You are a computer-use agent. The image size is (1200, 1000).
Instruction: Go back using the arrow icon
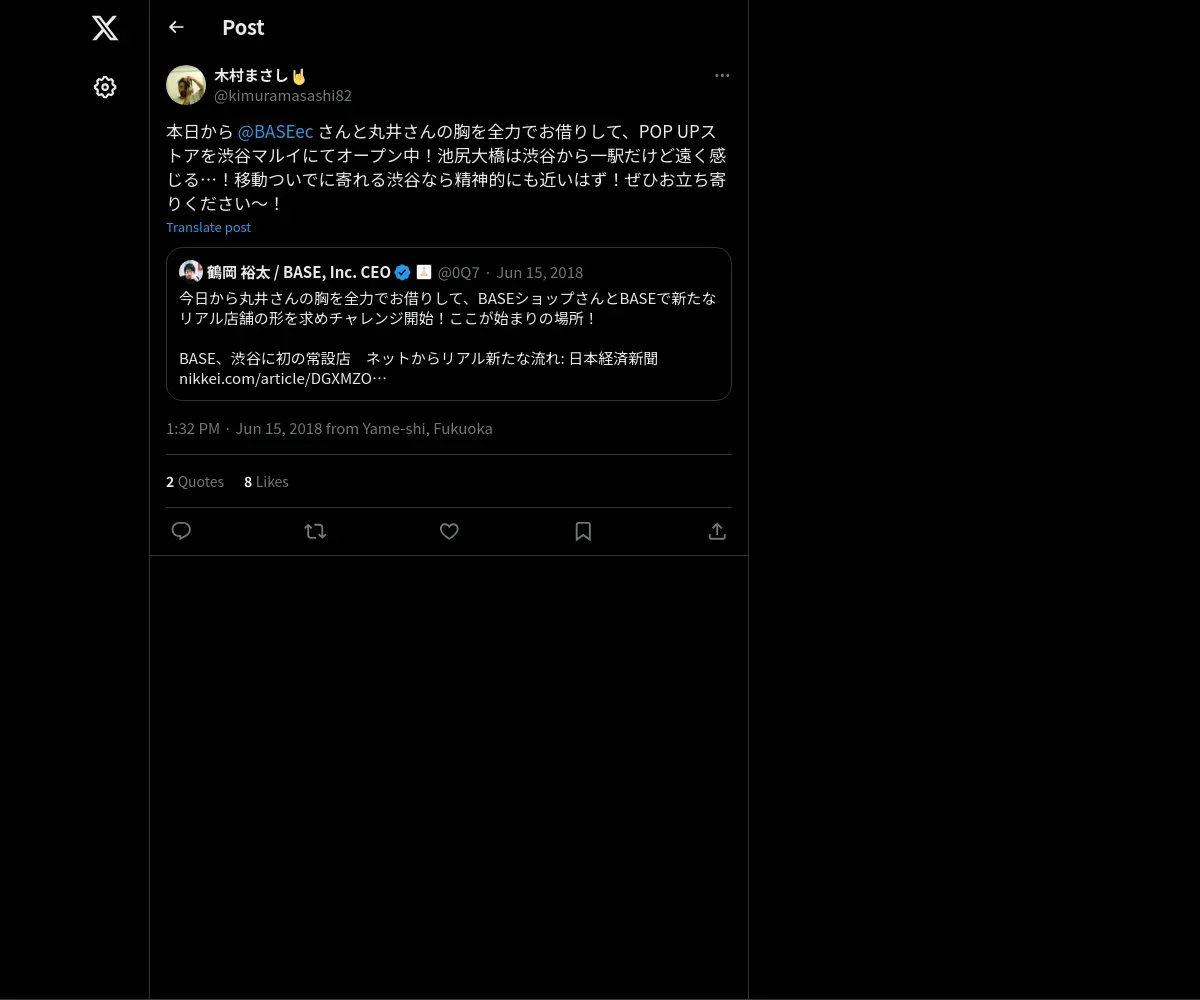tap(176, 27)
